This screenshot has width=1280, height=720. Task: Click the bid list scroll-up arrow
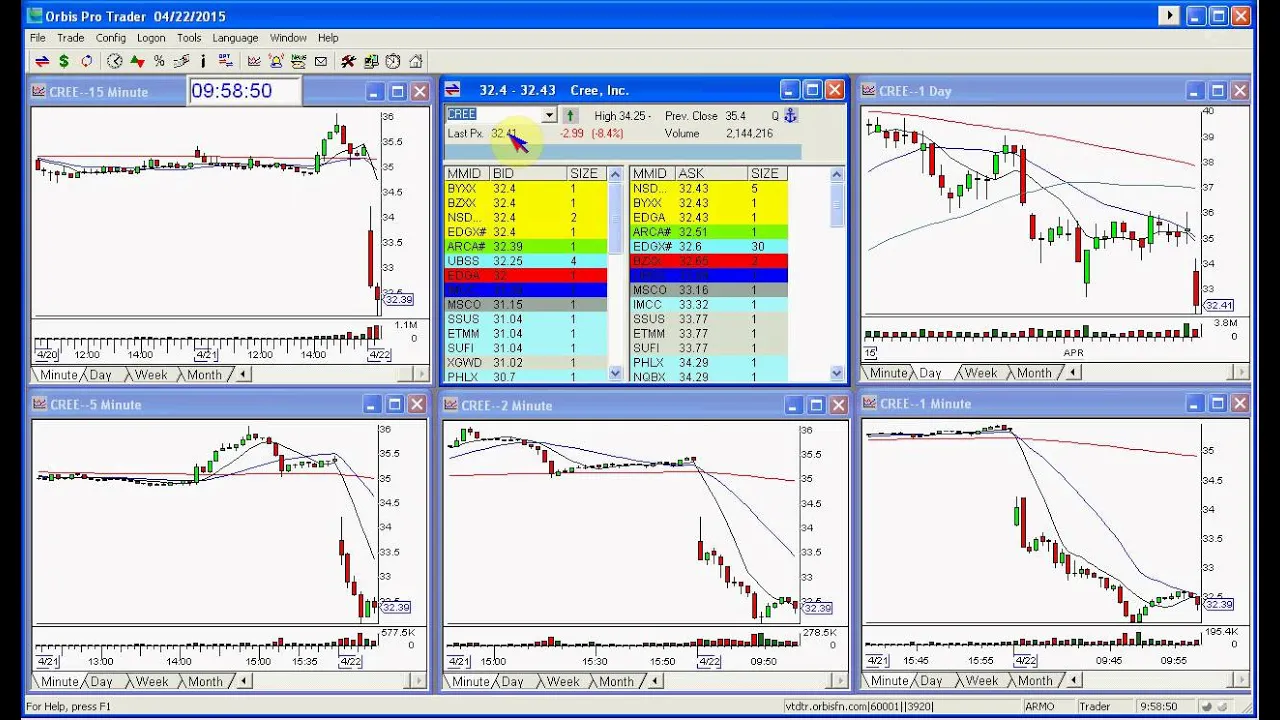click(615, 174)
